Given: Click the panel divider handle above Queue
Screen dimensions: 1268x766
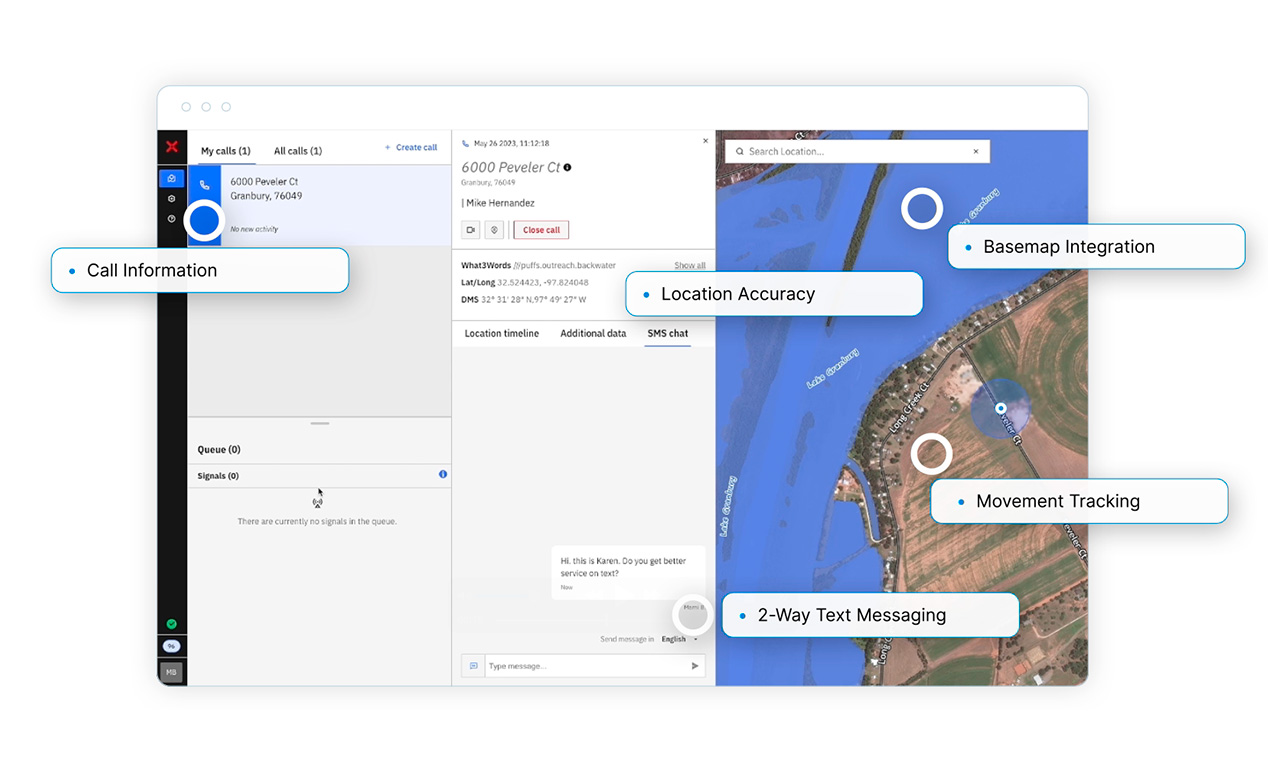Looking at the screenshot, I should click(320, 424).
